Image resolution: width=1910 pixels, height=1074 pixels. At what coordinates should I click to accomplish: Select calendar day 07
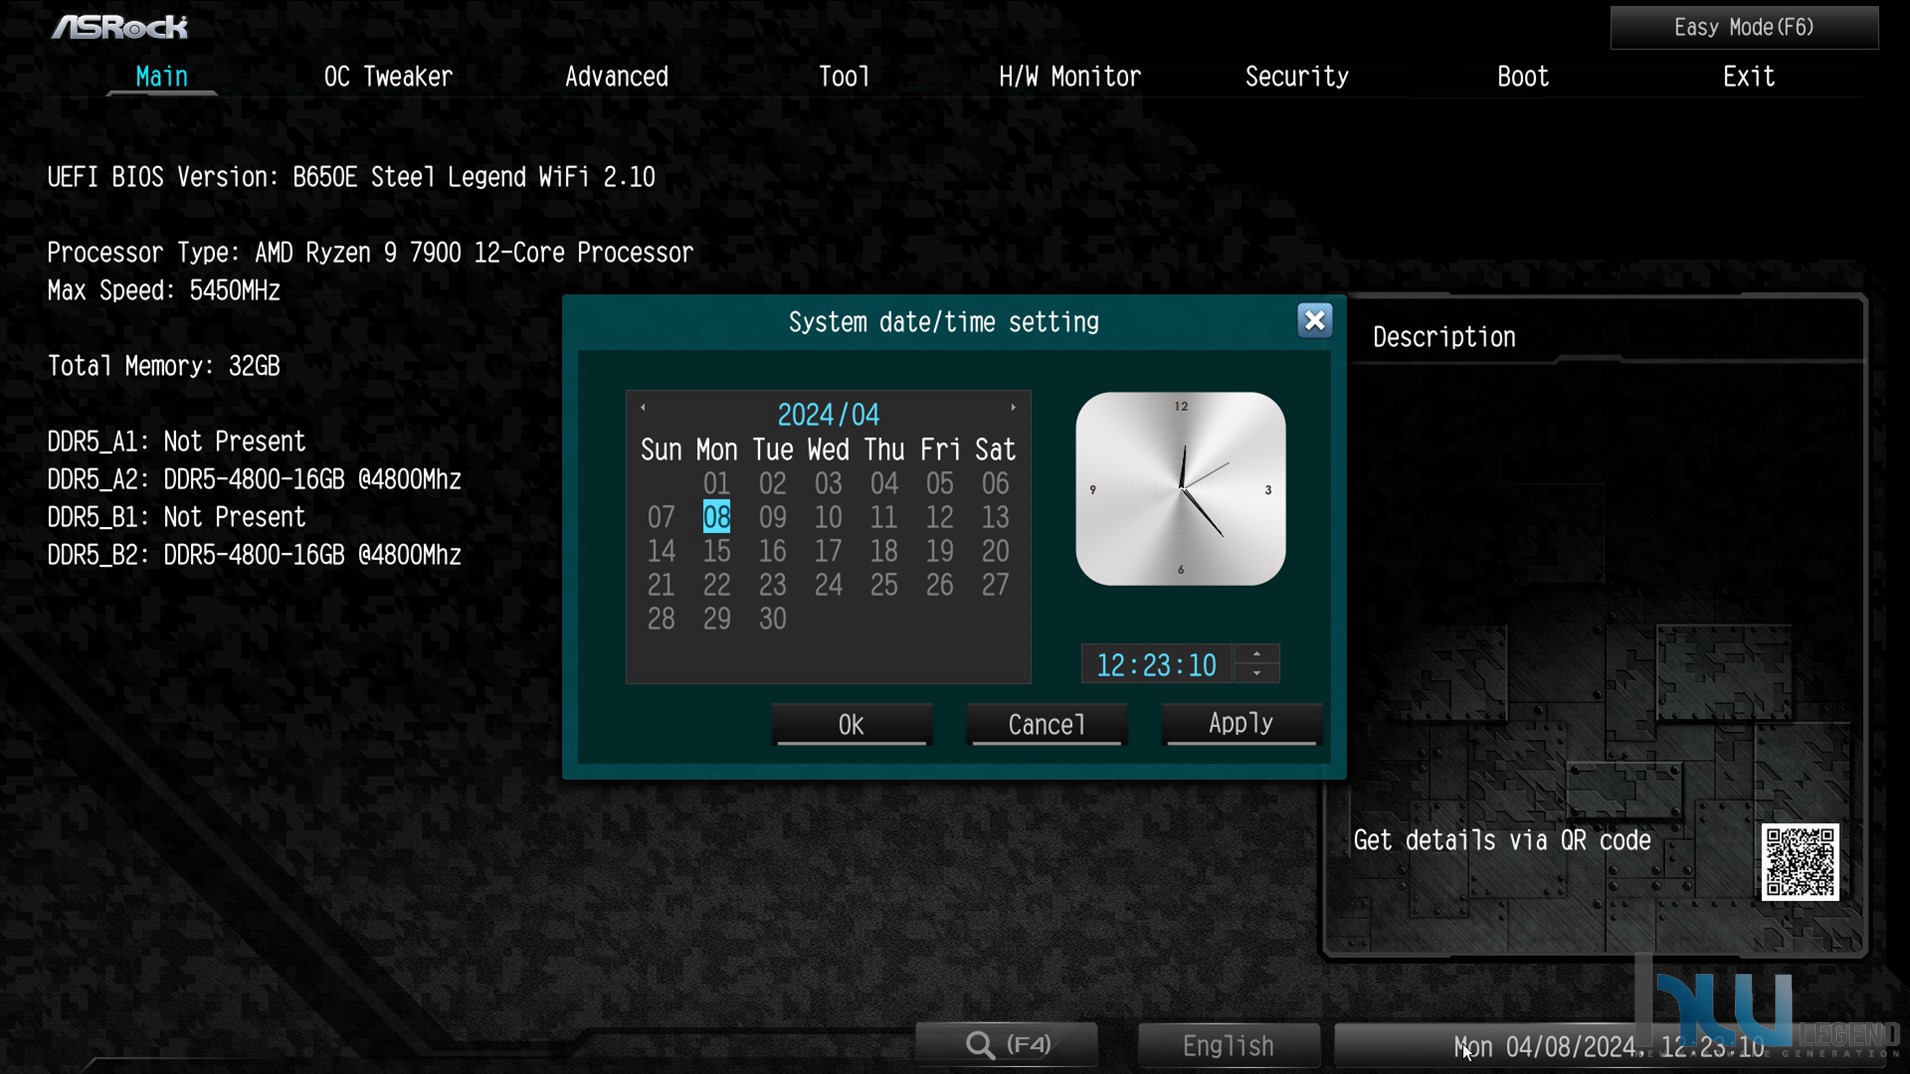pos(661,518)
